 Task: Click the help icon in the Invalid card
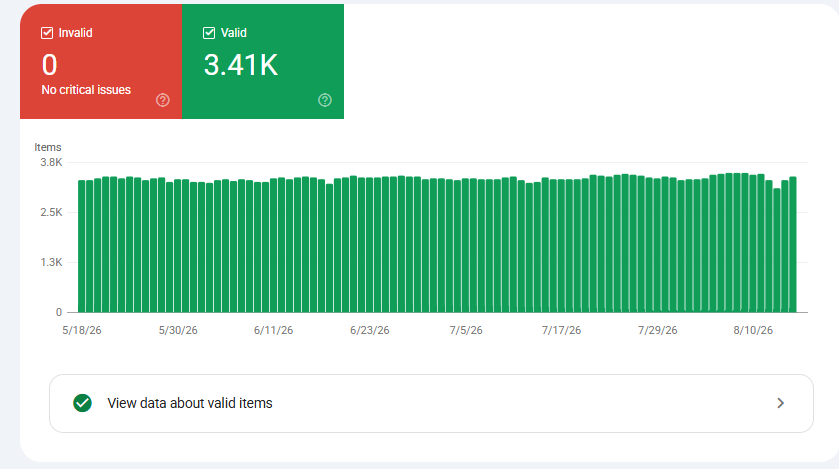(163, 100)
